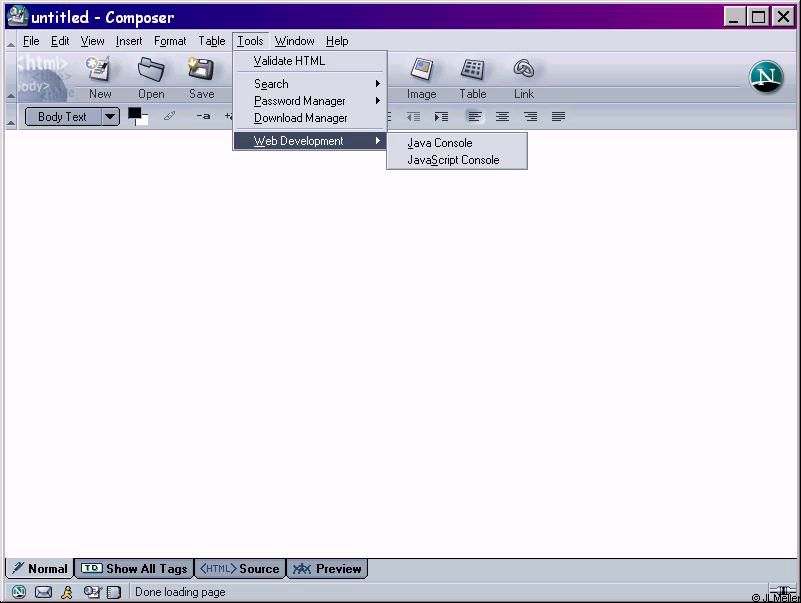Create a new page with New icon
The height and width of the screenshot is (603, 801).
[99, 78]
